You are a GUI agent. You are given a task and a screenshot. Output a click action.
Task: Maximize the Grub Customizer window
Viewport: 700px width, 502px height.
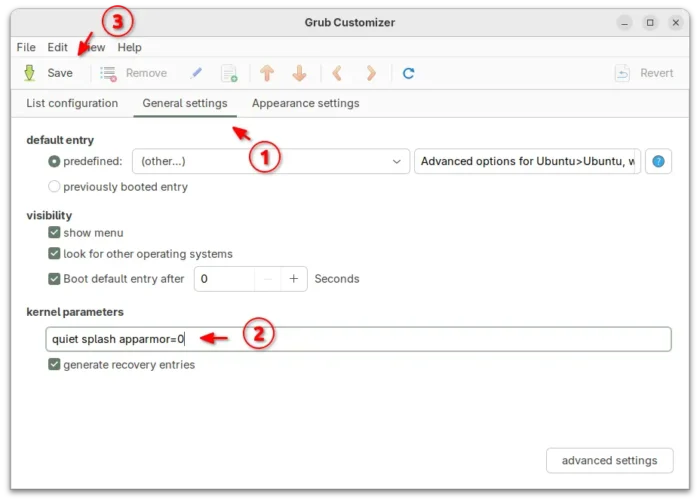pos(650,23)
